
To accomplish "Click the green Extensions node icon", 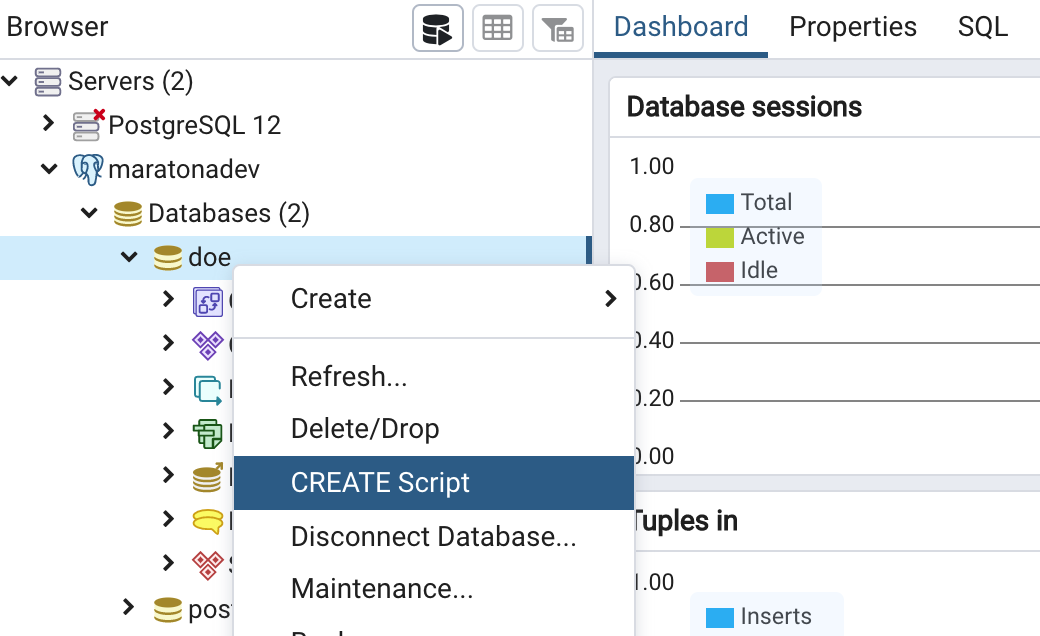I will tap(207, 432).
